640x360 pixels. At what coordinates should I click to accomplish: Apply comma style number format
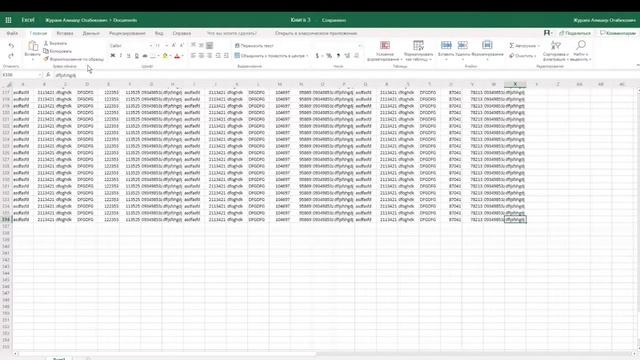pyautogui.click(x=338, y=56)
